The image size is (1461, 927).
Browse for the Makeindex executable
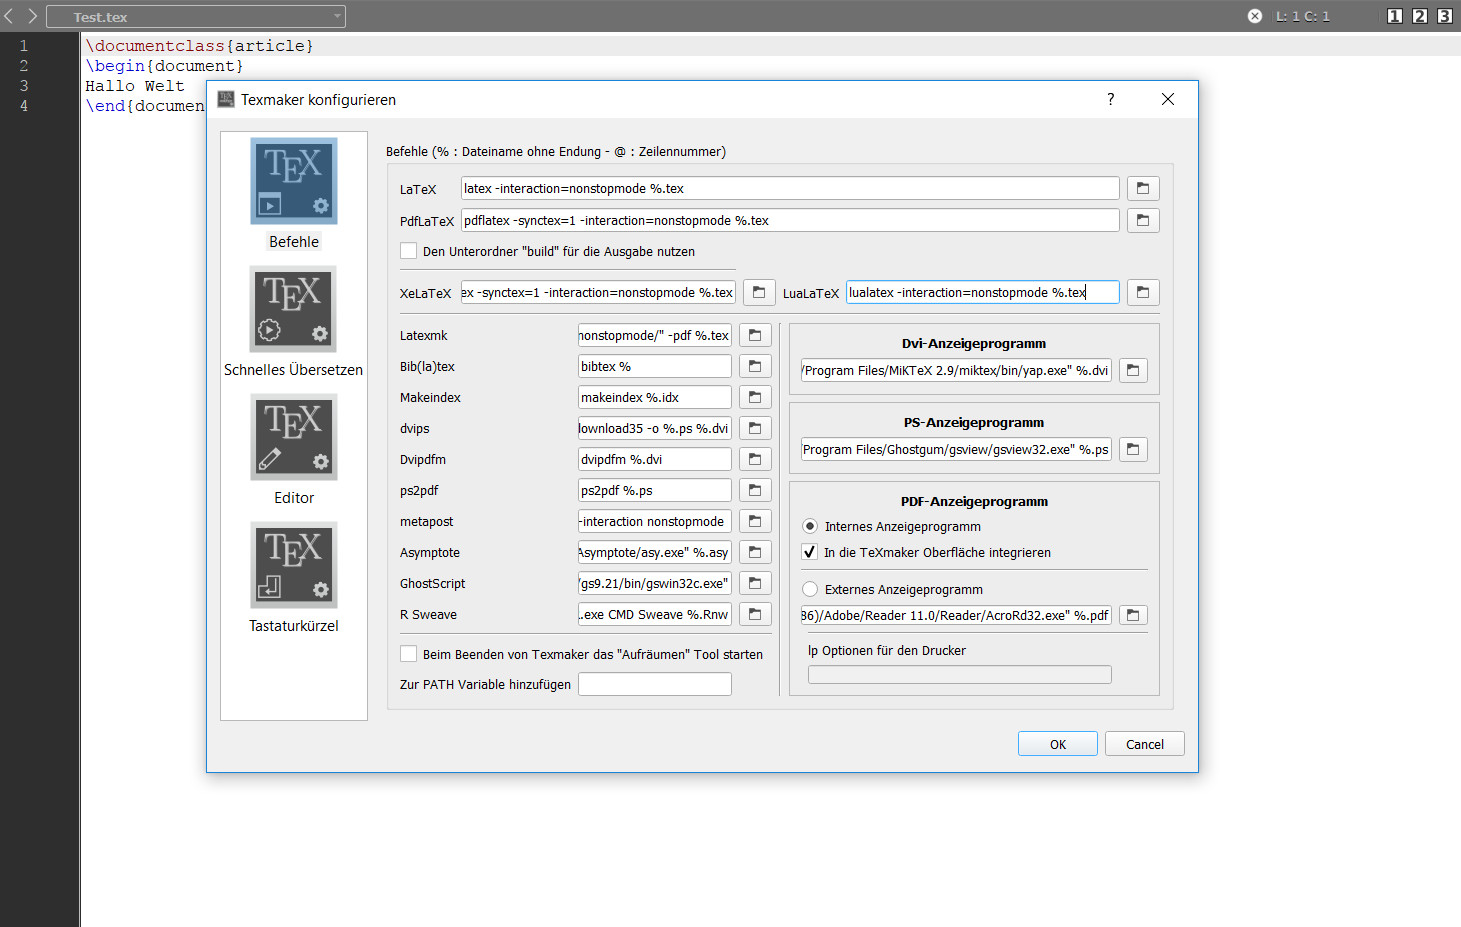(755, 397)
